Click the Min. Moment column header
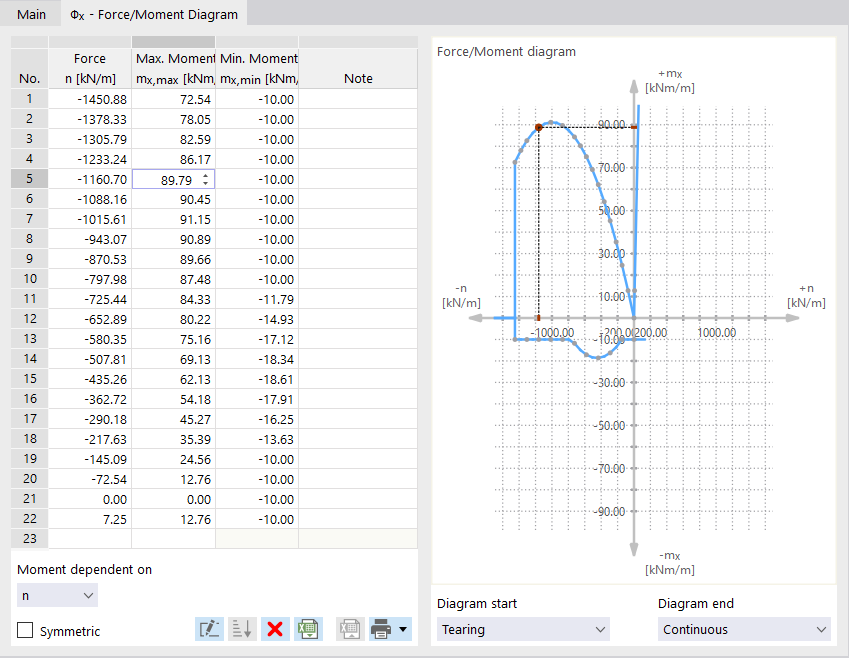The height and width of the screenshot is (658, 849). click(257, 68)
